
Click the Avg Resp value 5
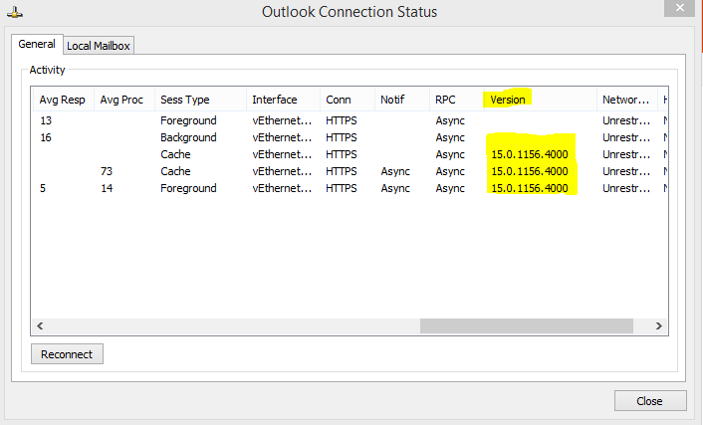click(43, 188)
